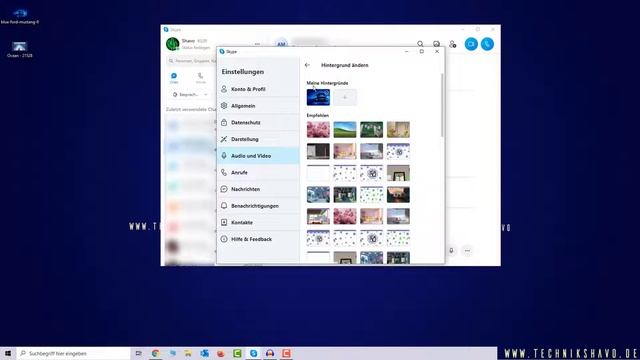The height and width of the screenshot is (360, 640).
Task: Click the settings window vertical scrollbar
Action: point(442,105)
